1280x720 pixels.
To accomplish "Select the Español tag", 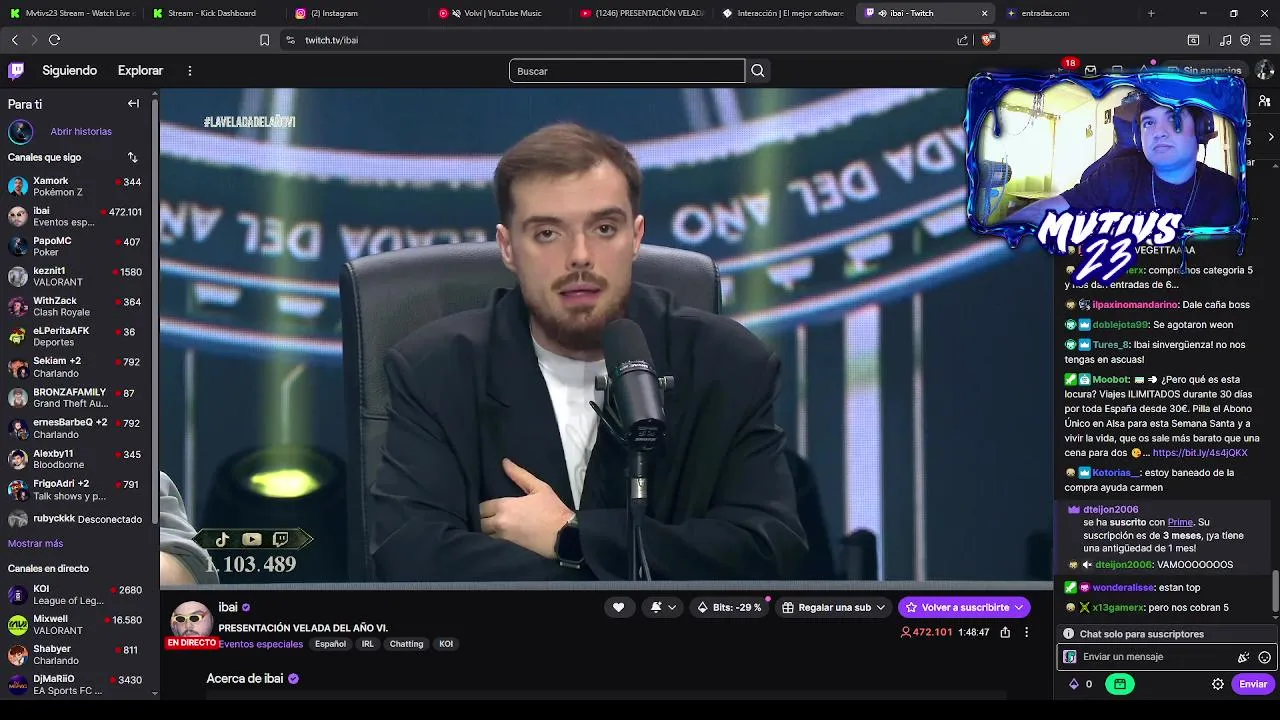I will click(330, 644).
